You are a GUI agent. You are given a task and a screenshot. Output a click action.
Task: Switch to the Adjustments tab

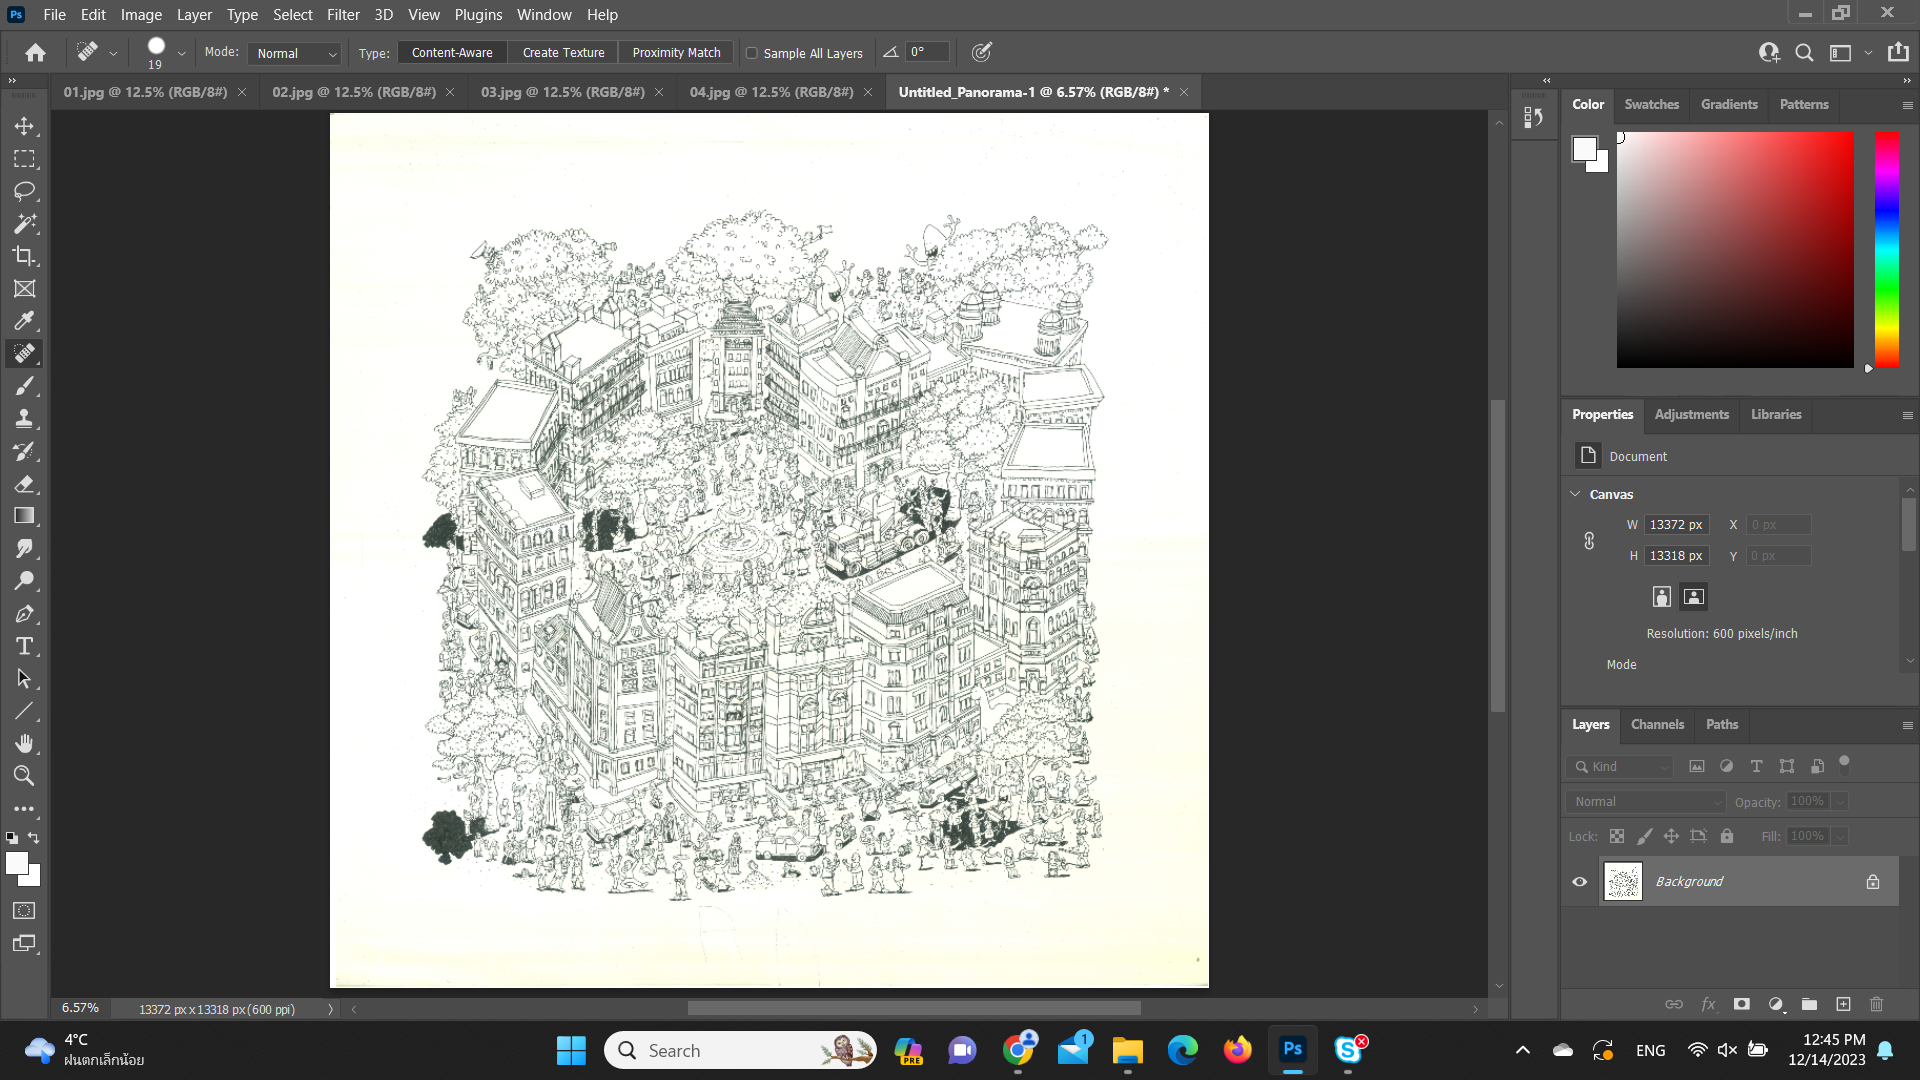[x=1691, y=414]
